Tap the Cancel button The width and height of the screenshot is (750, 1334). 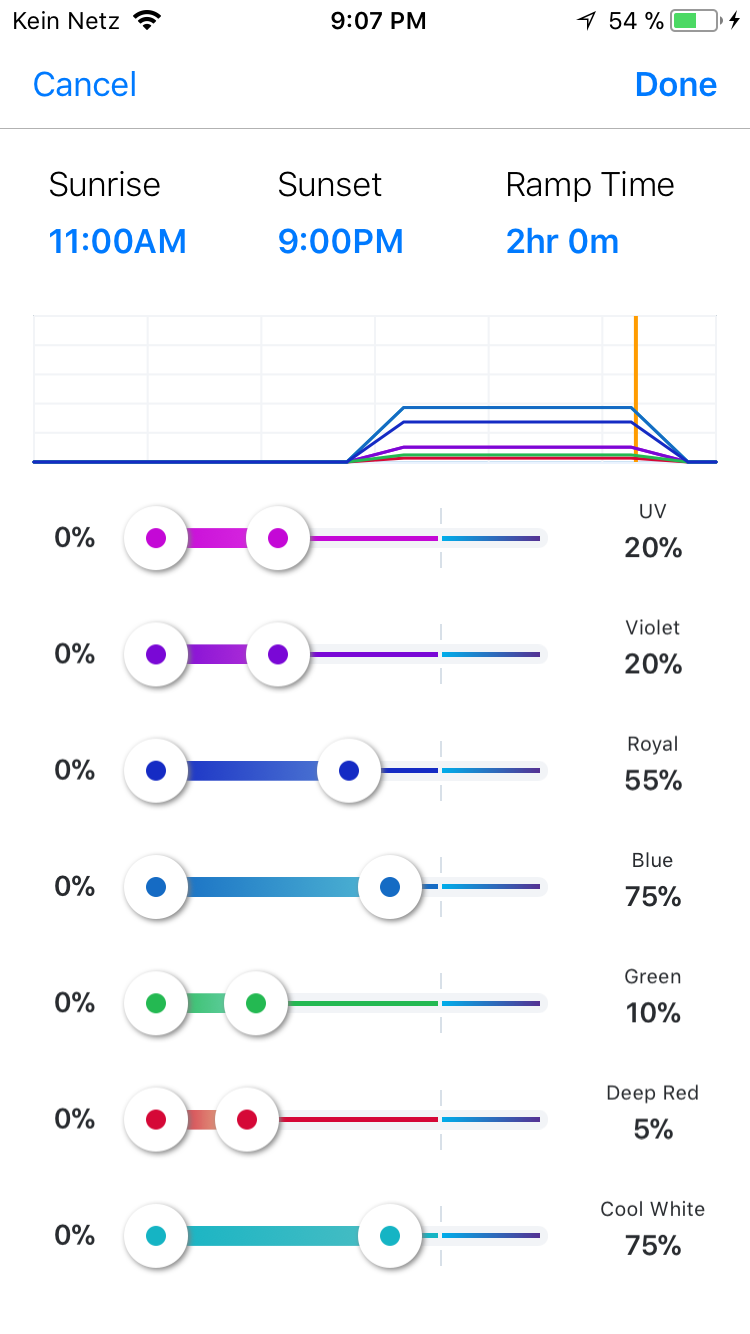point(85,85)
